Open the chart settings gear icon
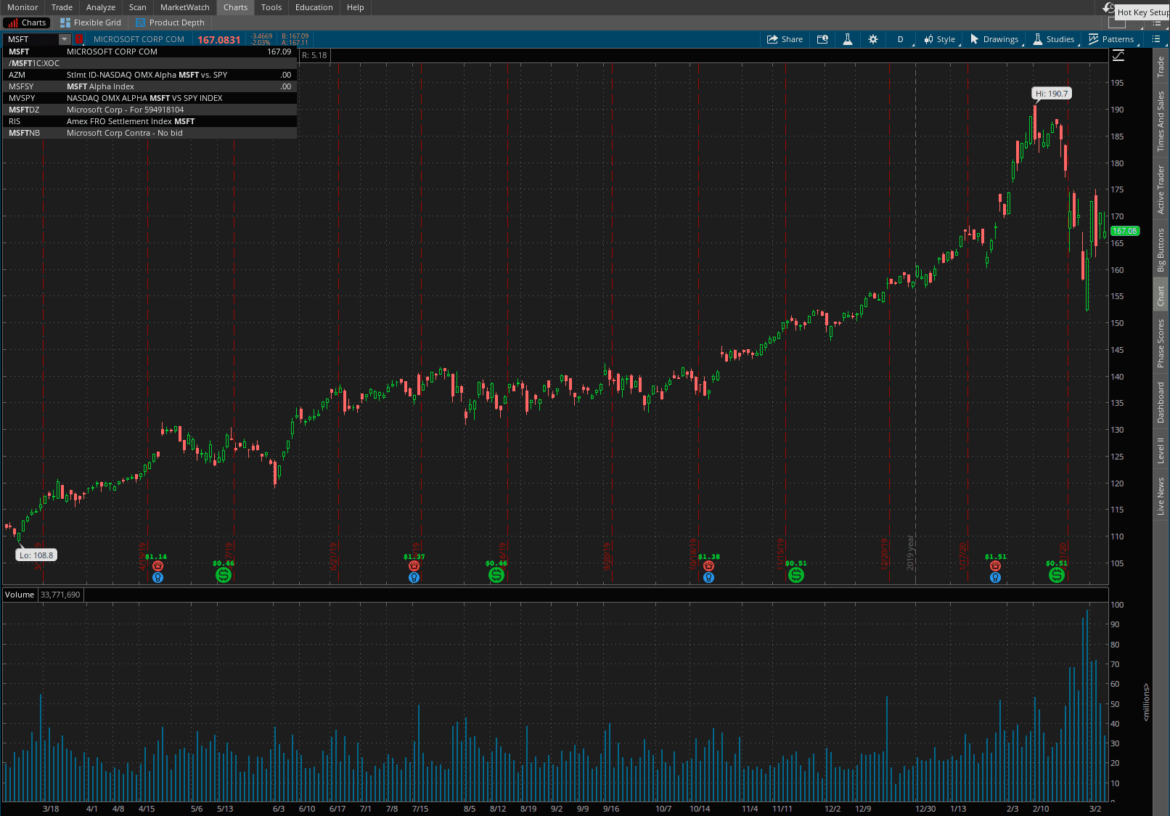Image resolution: width=1170 pixels, height=816 pixels. tap(873, 39)
